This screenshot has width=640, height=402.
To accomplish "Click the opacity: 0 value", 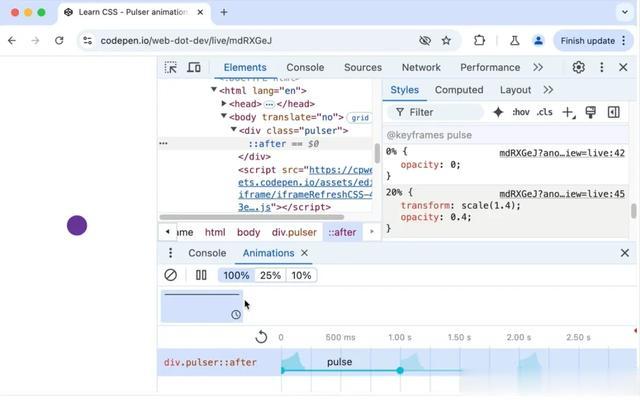I will 454,164.
